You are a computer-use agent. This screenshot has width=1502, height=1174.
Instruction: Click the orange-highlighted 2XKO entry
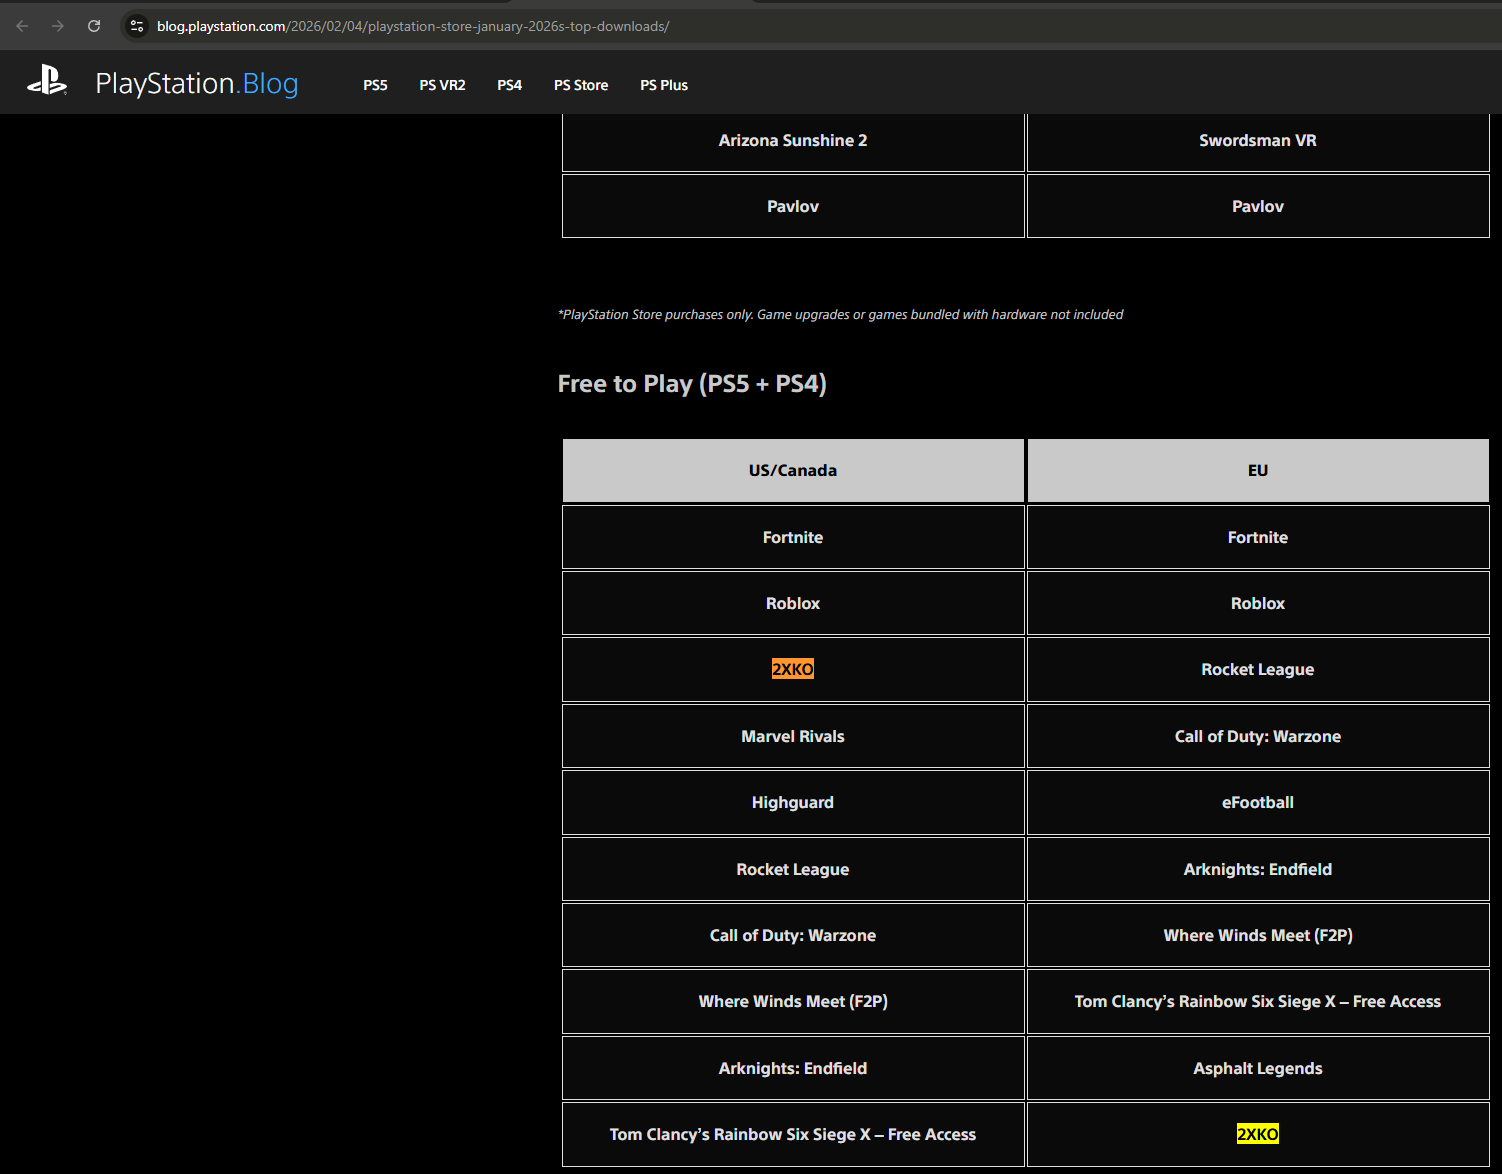[793, 669]
